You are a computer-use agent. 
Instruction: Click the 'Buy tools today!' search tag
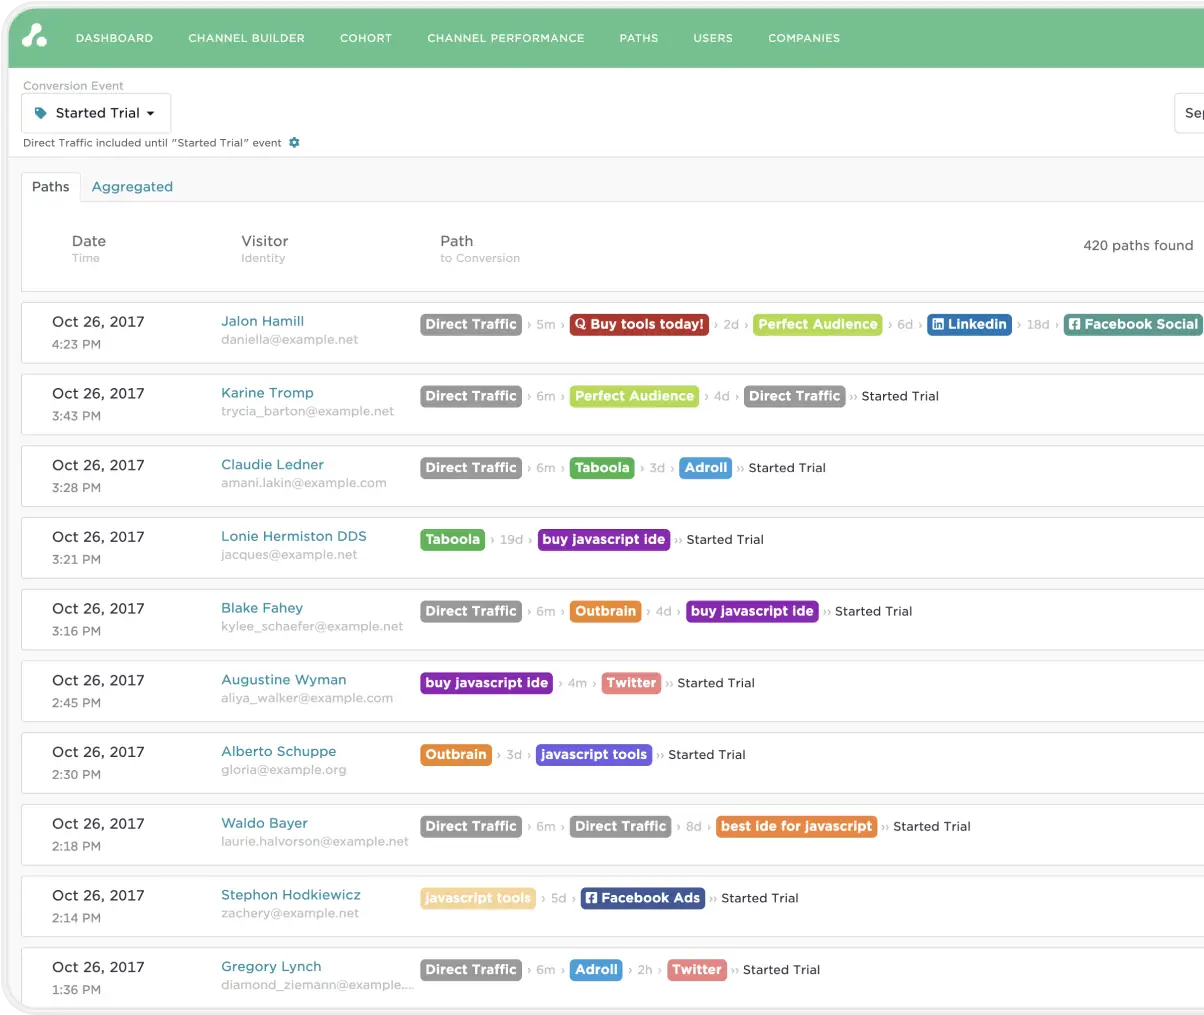[639, 324]
